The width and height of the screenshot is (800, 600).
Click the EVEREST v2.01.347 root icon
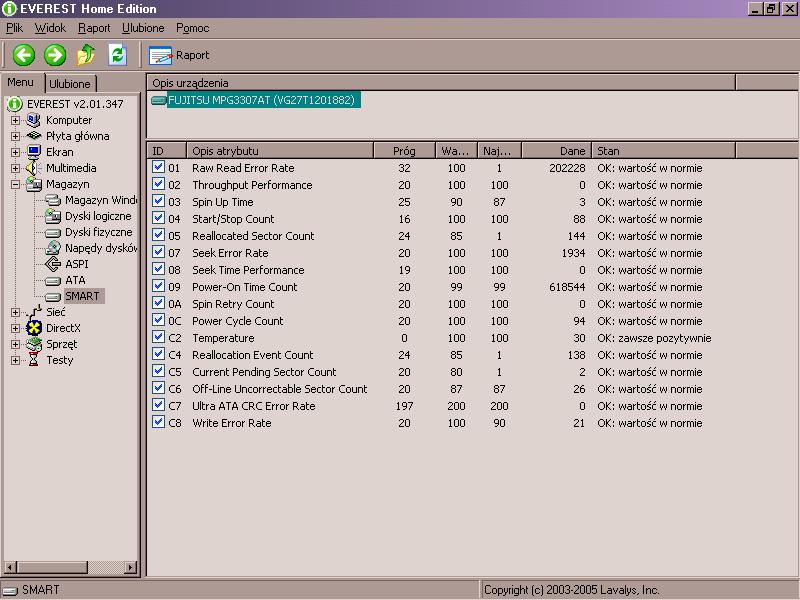15,104
